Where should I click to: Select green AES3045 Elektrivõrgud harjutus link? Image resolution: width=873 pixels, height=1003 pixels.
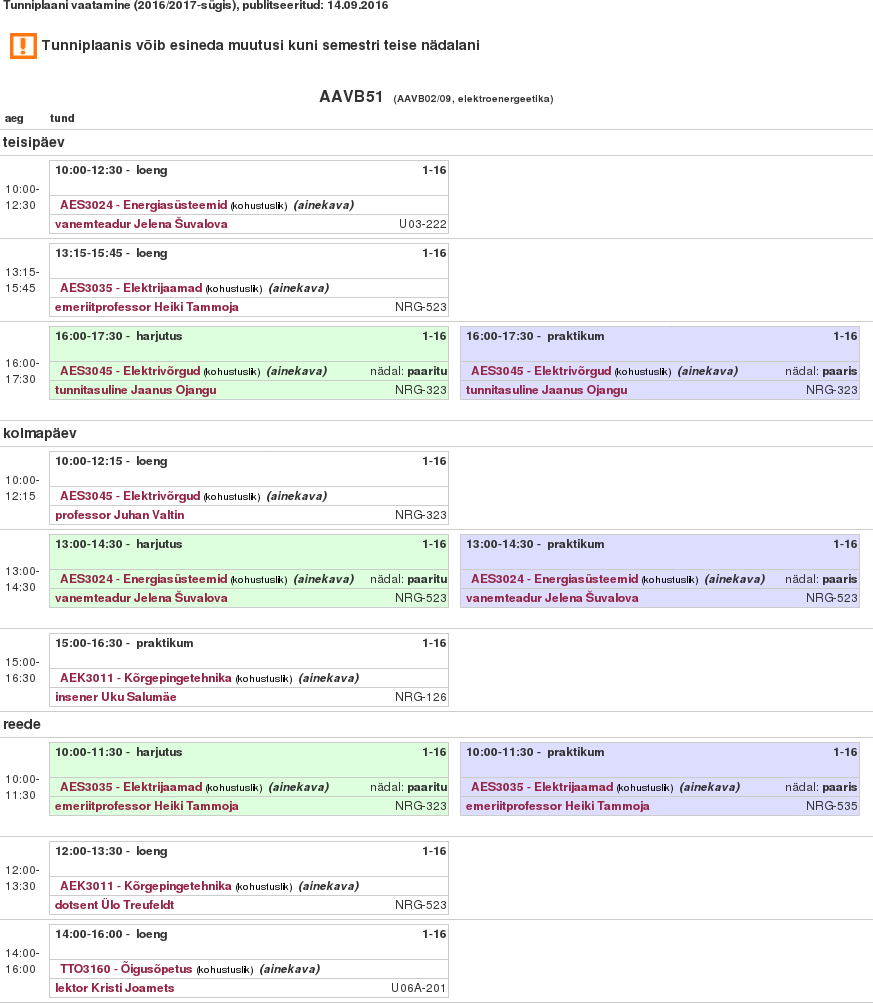(x=130, y=371)
